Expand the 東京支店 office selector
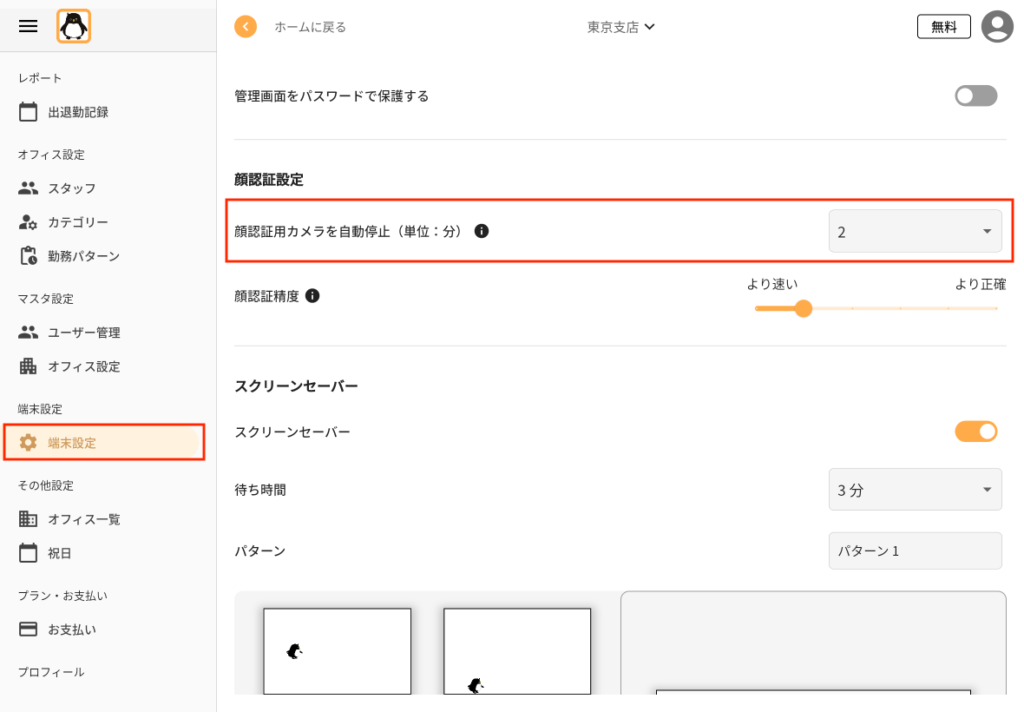Image resolution: width=1024 pixels, height=712 pixels. click(x=620, y=27)
